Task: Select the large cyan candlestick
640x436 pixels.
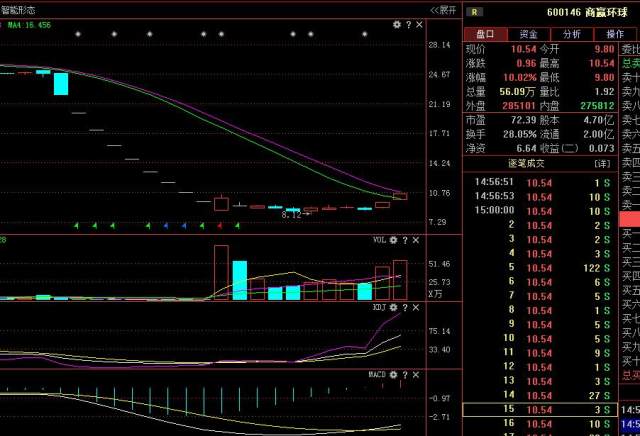Action: tap(61, 84)
